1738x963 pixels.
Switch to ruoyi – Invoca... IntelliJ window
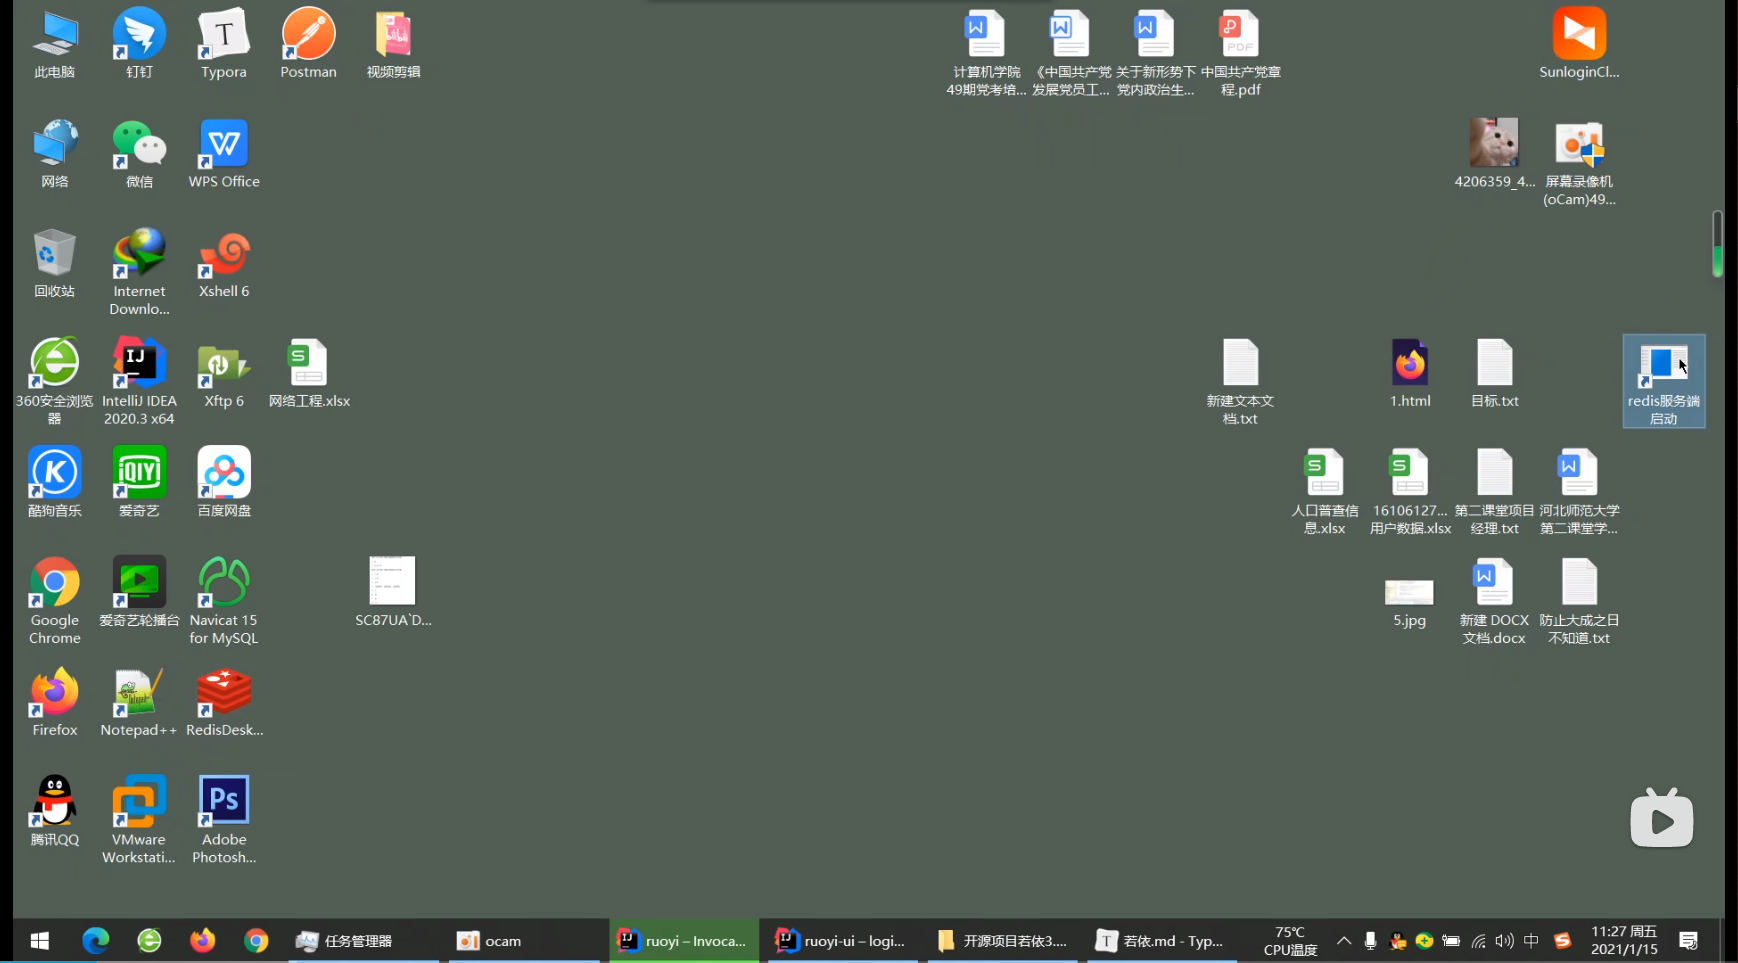[x=684, y=941]
